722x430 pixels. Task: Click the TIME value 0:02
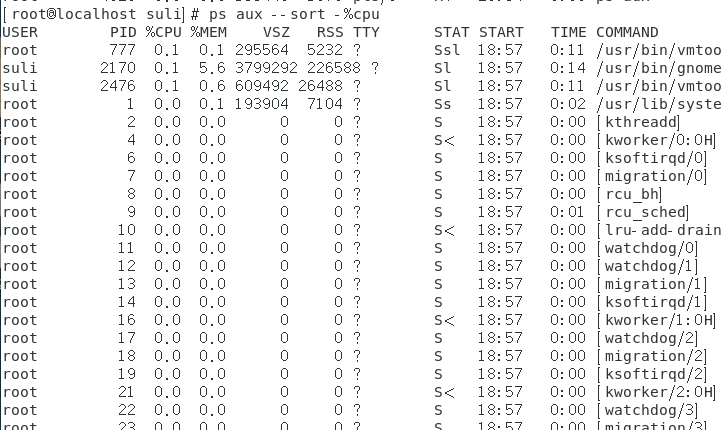568,104
